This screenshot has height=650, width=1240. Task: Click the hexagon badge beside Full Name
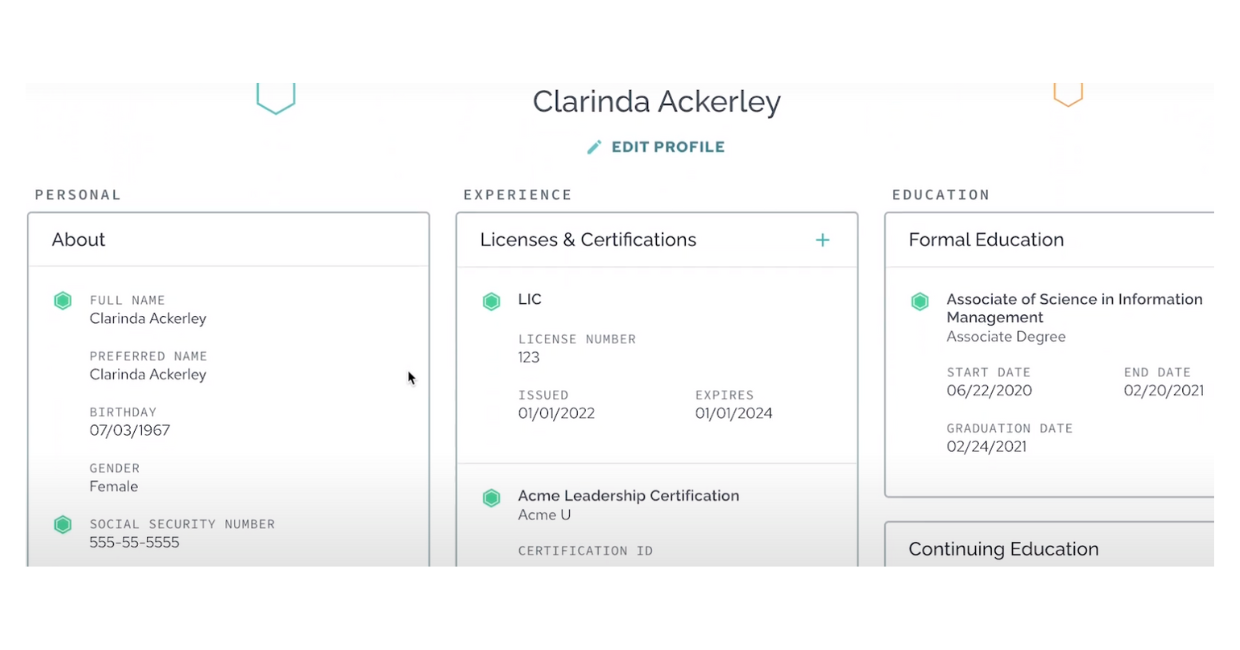coord(63,300)
